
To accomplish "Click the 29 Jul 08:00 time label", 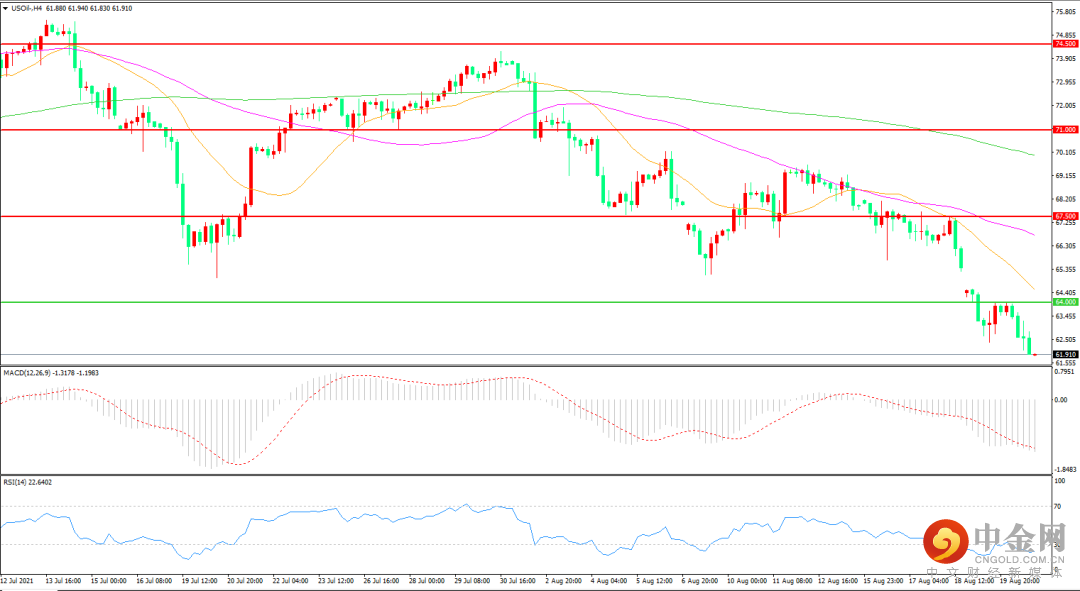I will point(472,581).
